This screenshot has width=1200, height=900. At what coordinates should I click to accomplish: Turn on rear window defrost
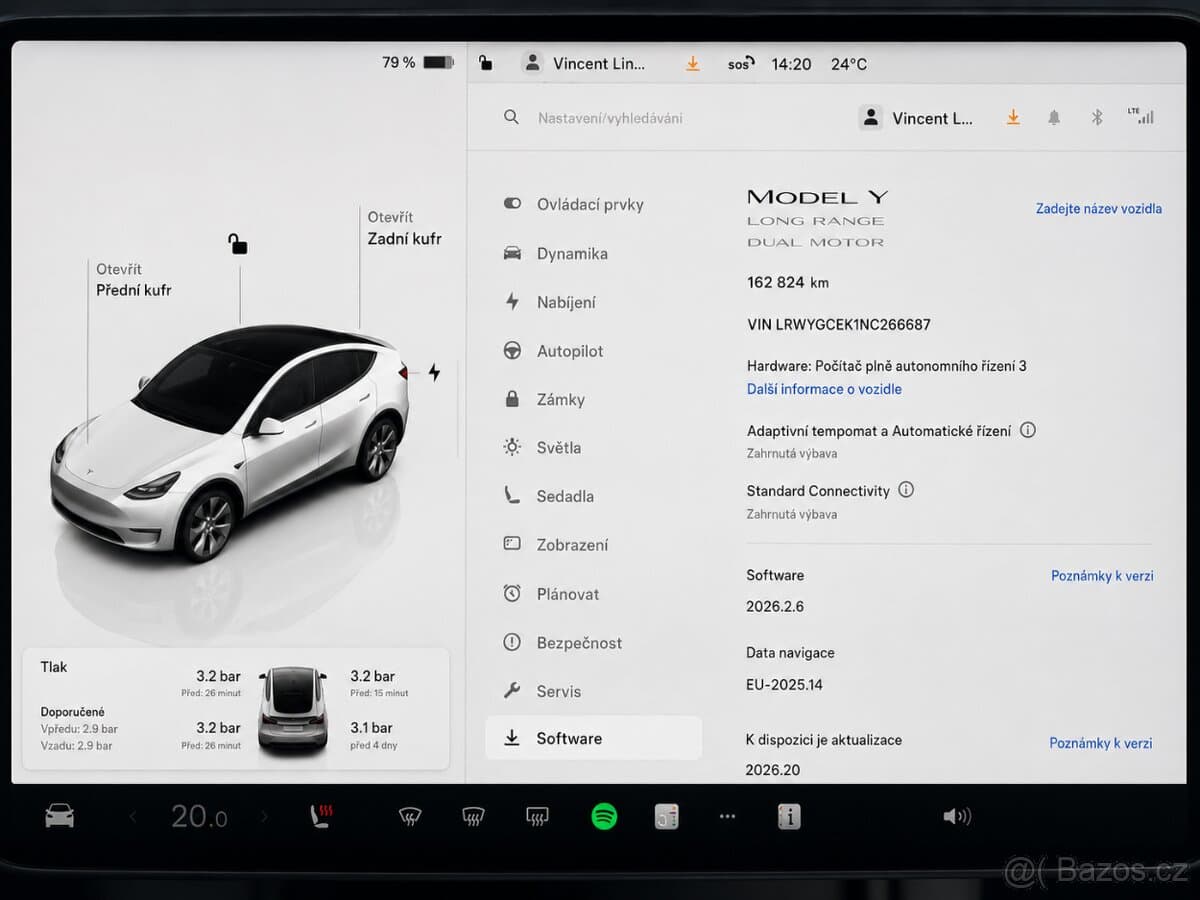click(473, 817)
